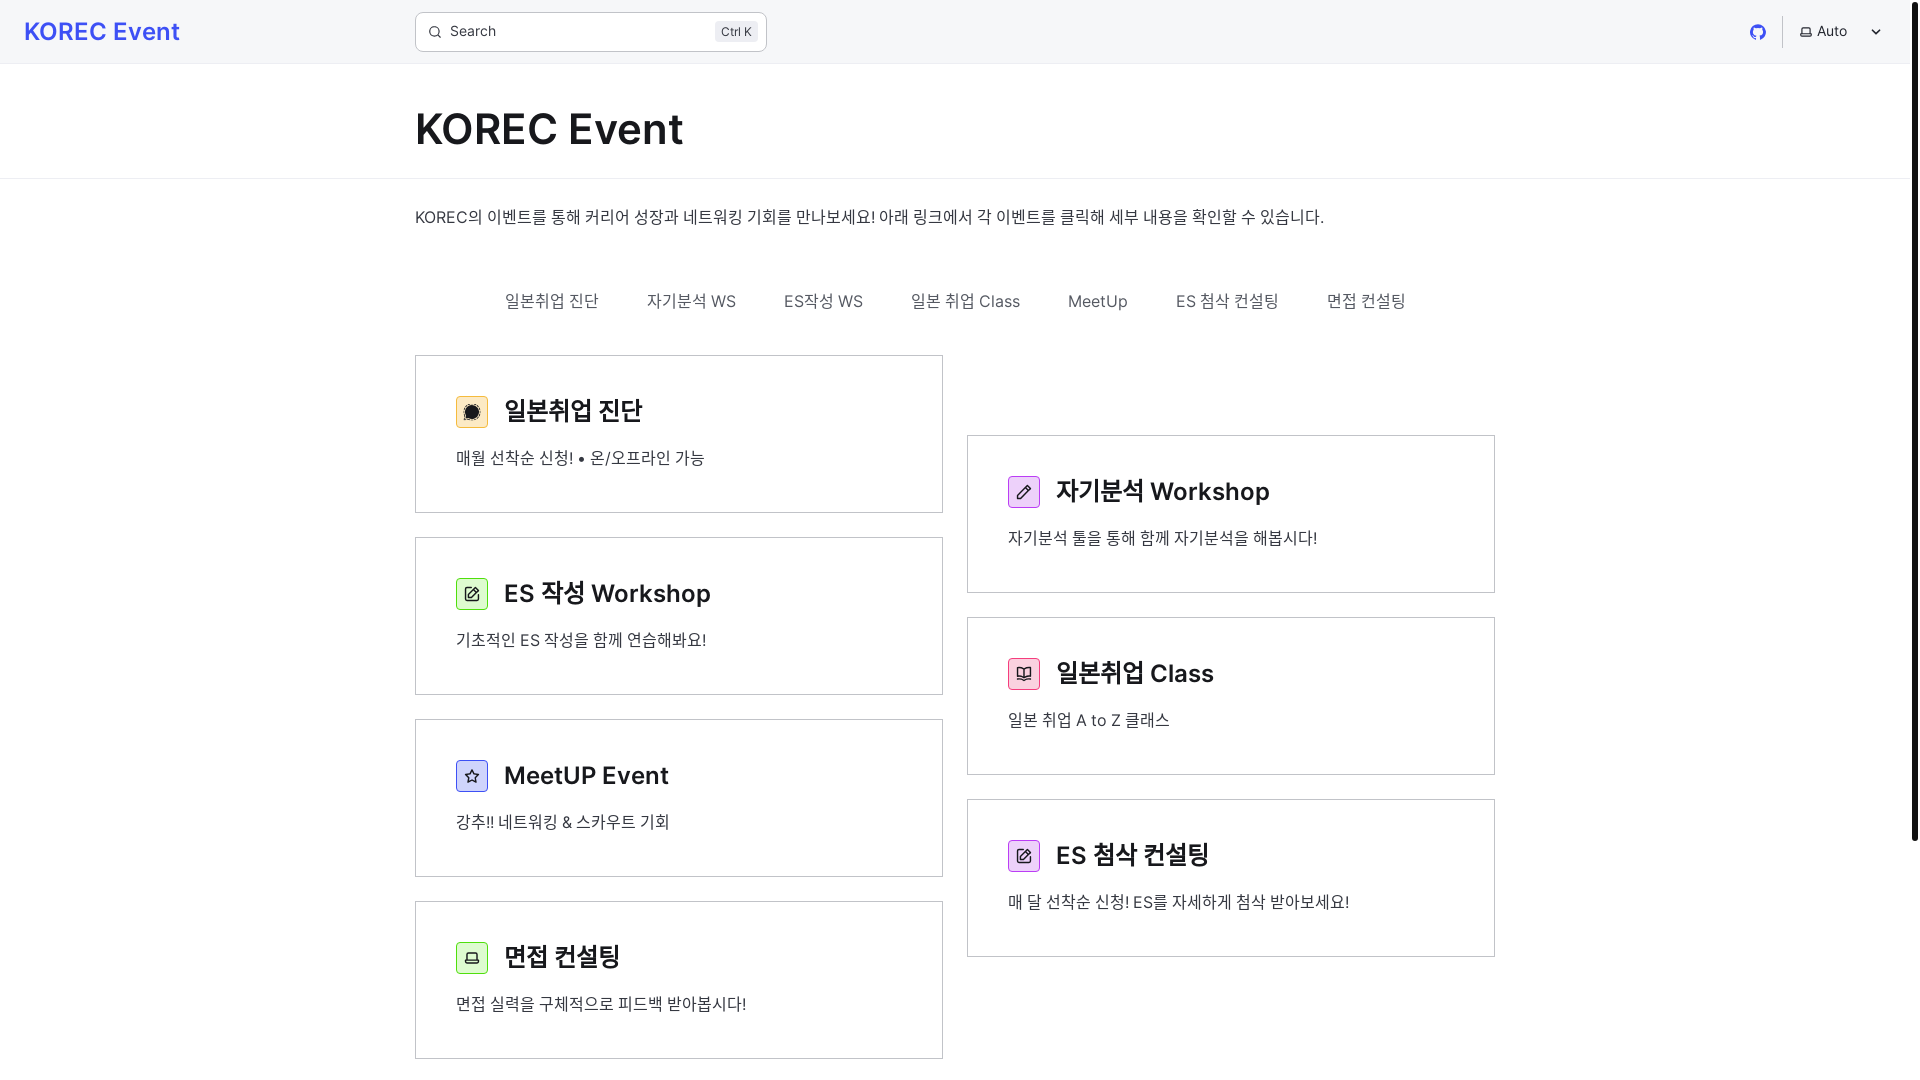Select the 면접 컨설팅 tab
This screenshot has width=1920, height=1080.
pyautogui.click(x=1366, y=301)
